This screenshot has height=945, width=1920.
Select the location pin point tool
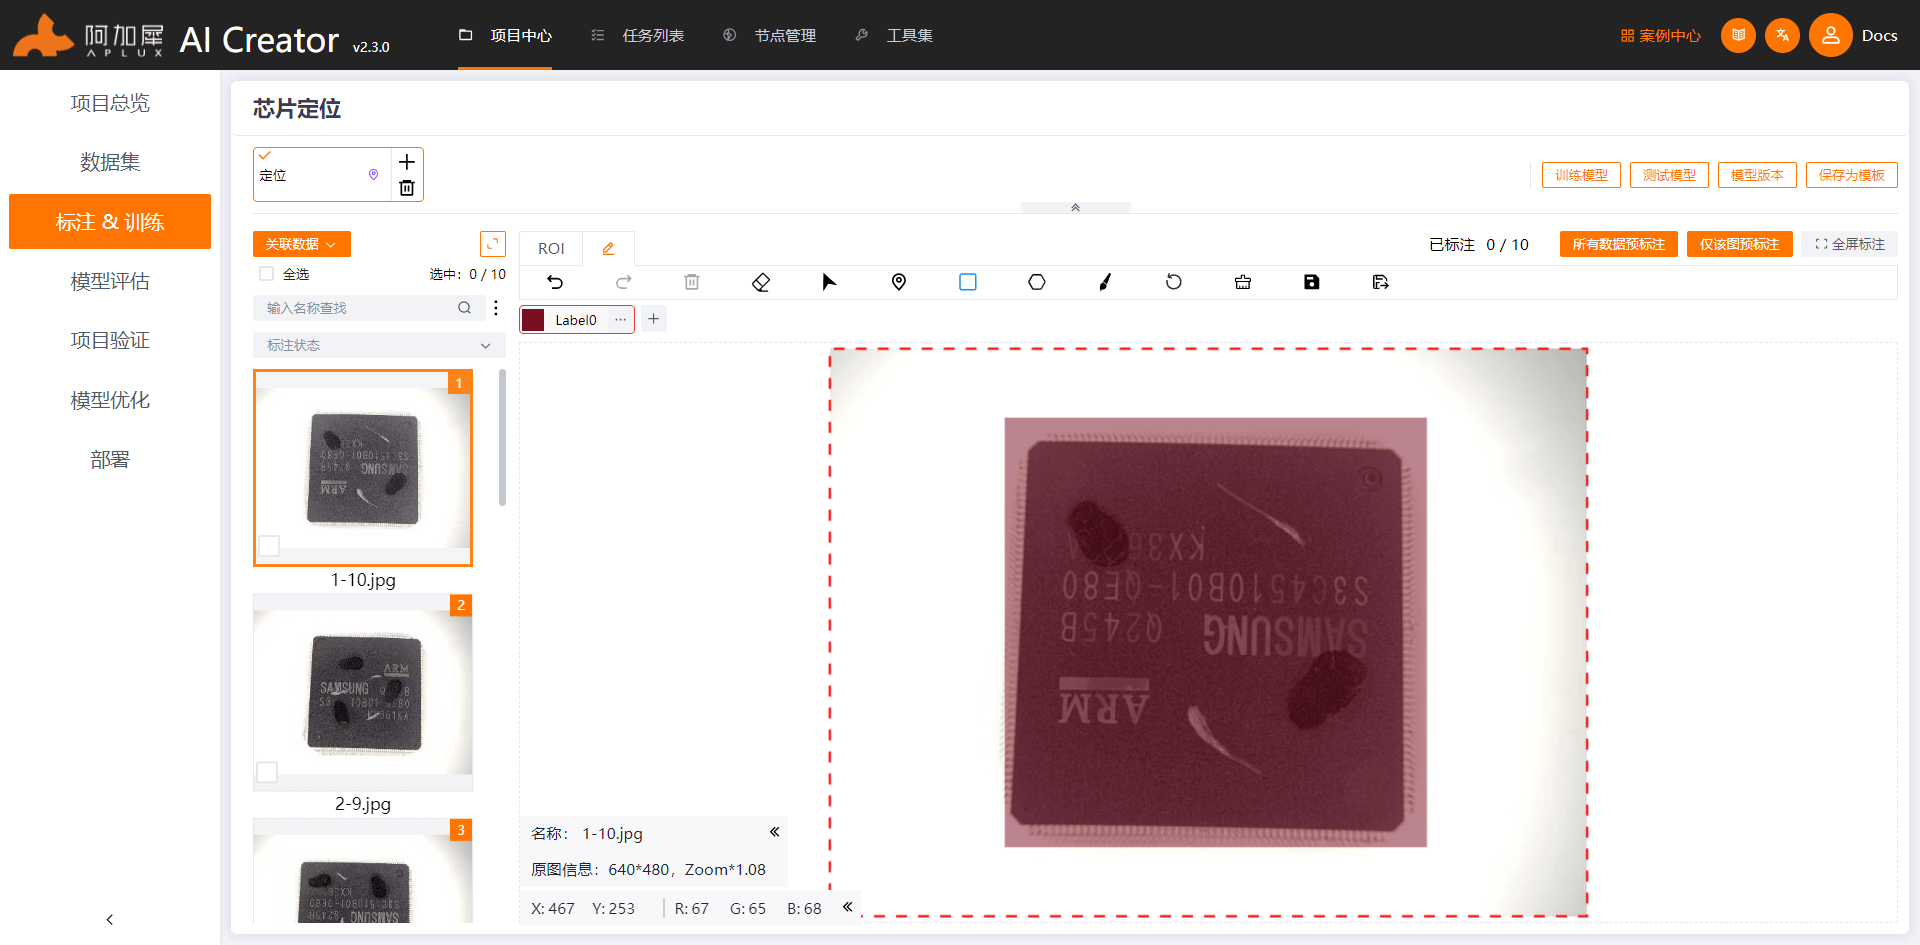pos(899,282)
